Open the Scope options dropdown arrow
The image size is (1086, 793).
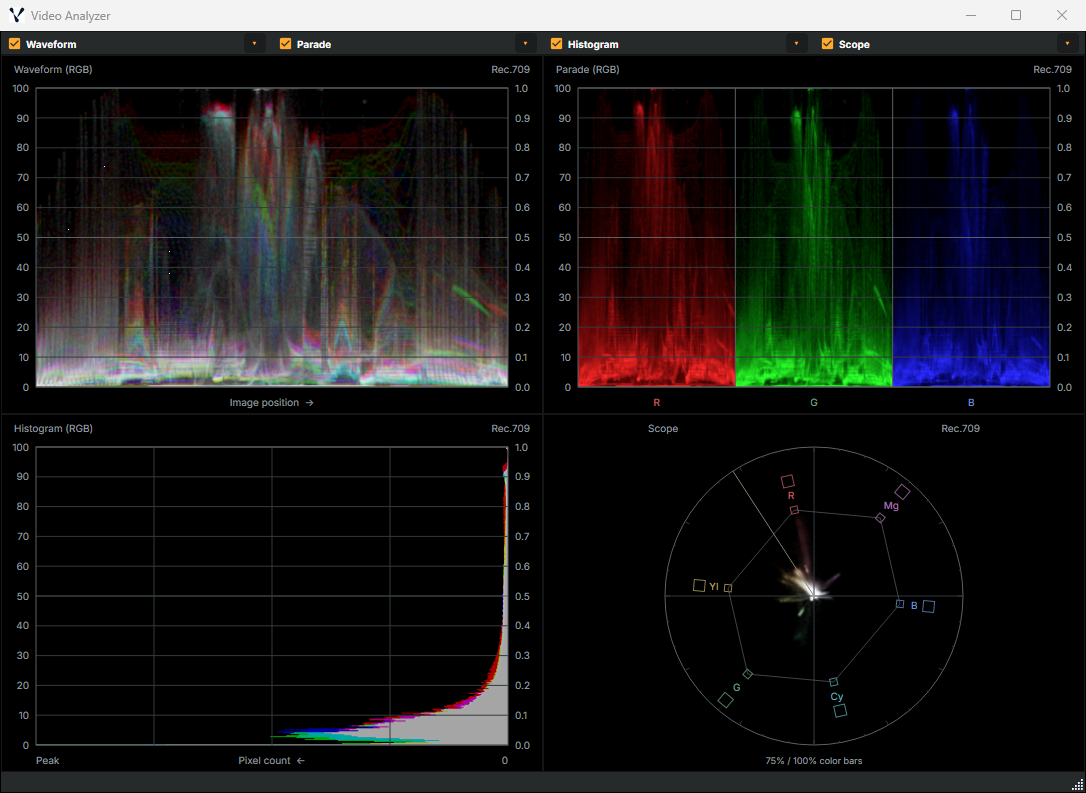point(1067,44)
